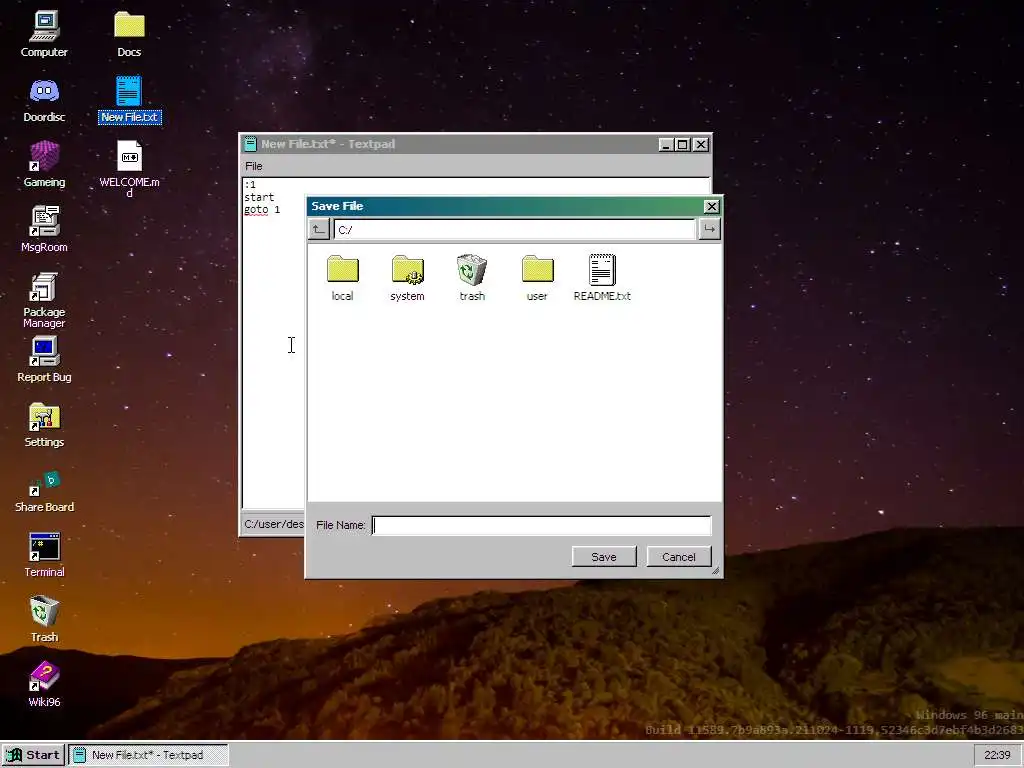Open Package Manager from the desktop
This screenshot has width=1024, height=768.
click(44, 300)
